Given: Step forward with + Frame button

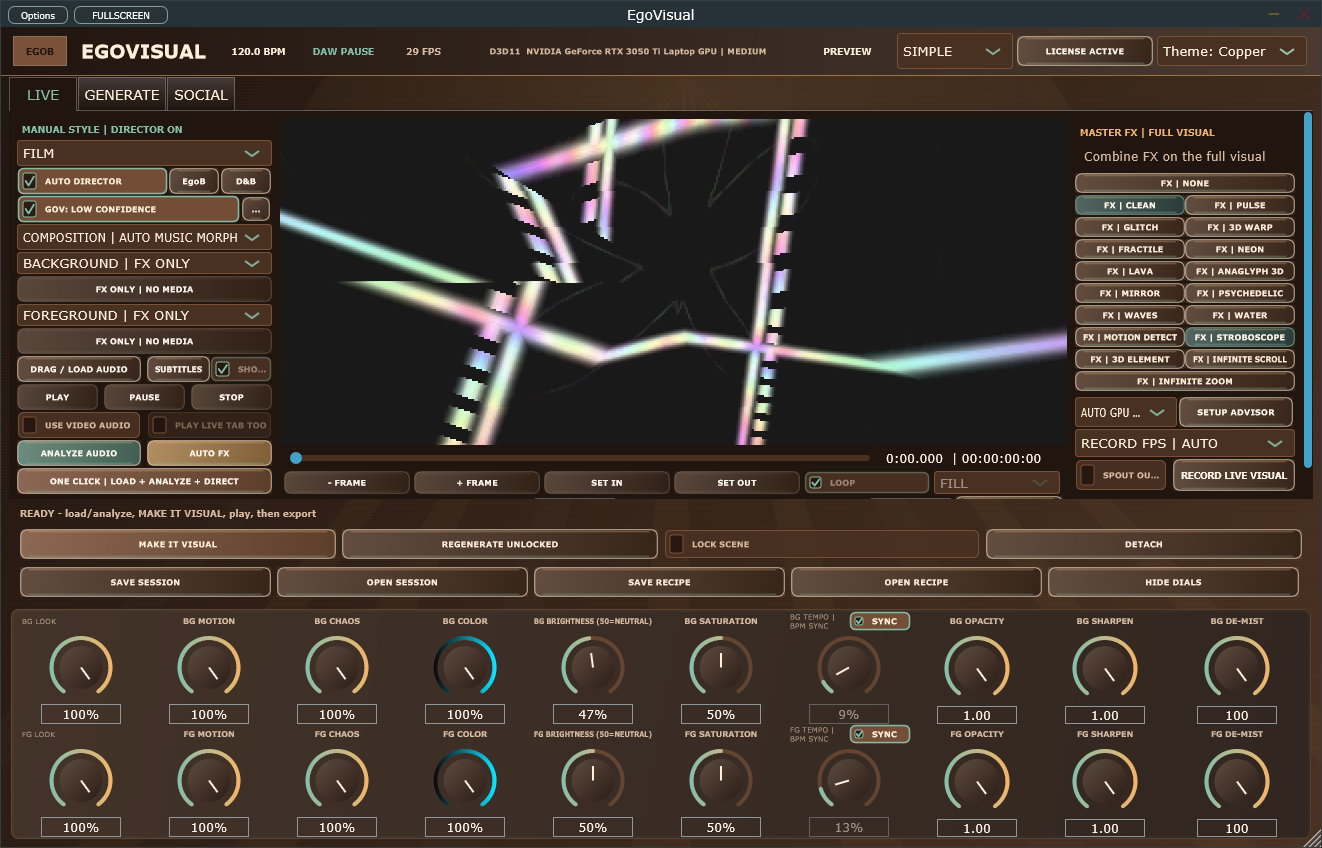Looking at the screenshot, I should coord(477,482).
